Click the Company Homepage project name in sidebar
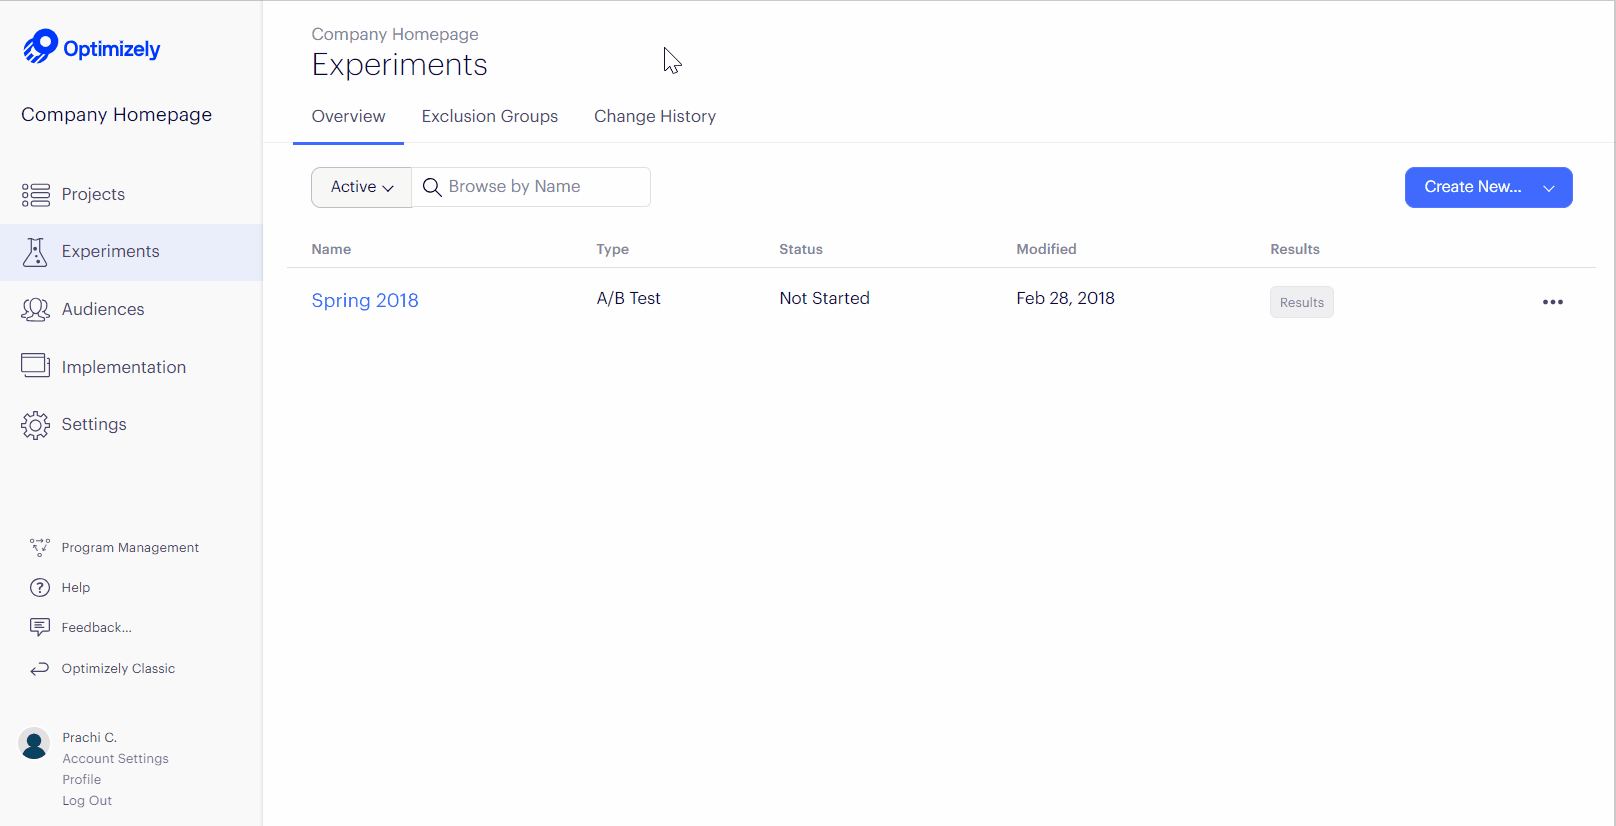 tap(116, 115)
